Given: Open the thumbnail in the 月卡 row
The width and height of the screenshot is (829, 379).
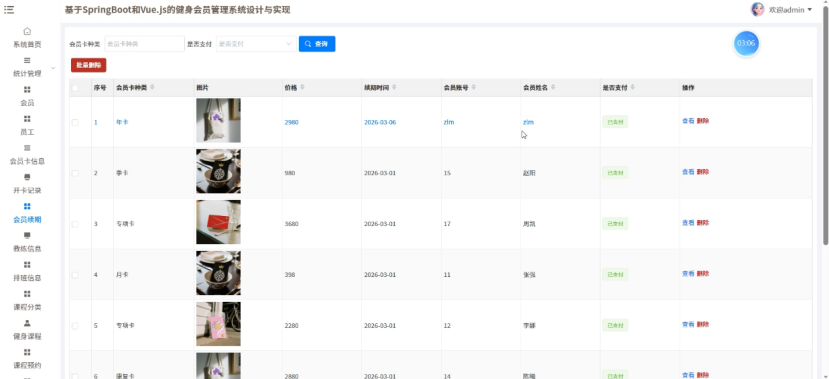Looking at the screenshot, I should pyautogui.click(x=218, y=273).
